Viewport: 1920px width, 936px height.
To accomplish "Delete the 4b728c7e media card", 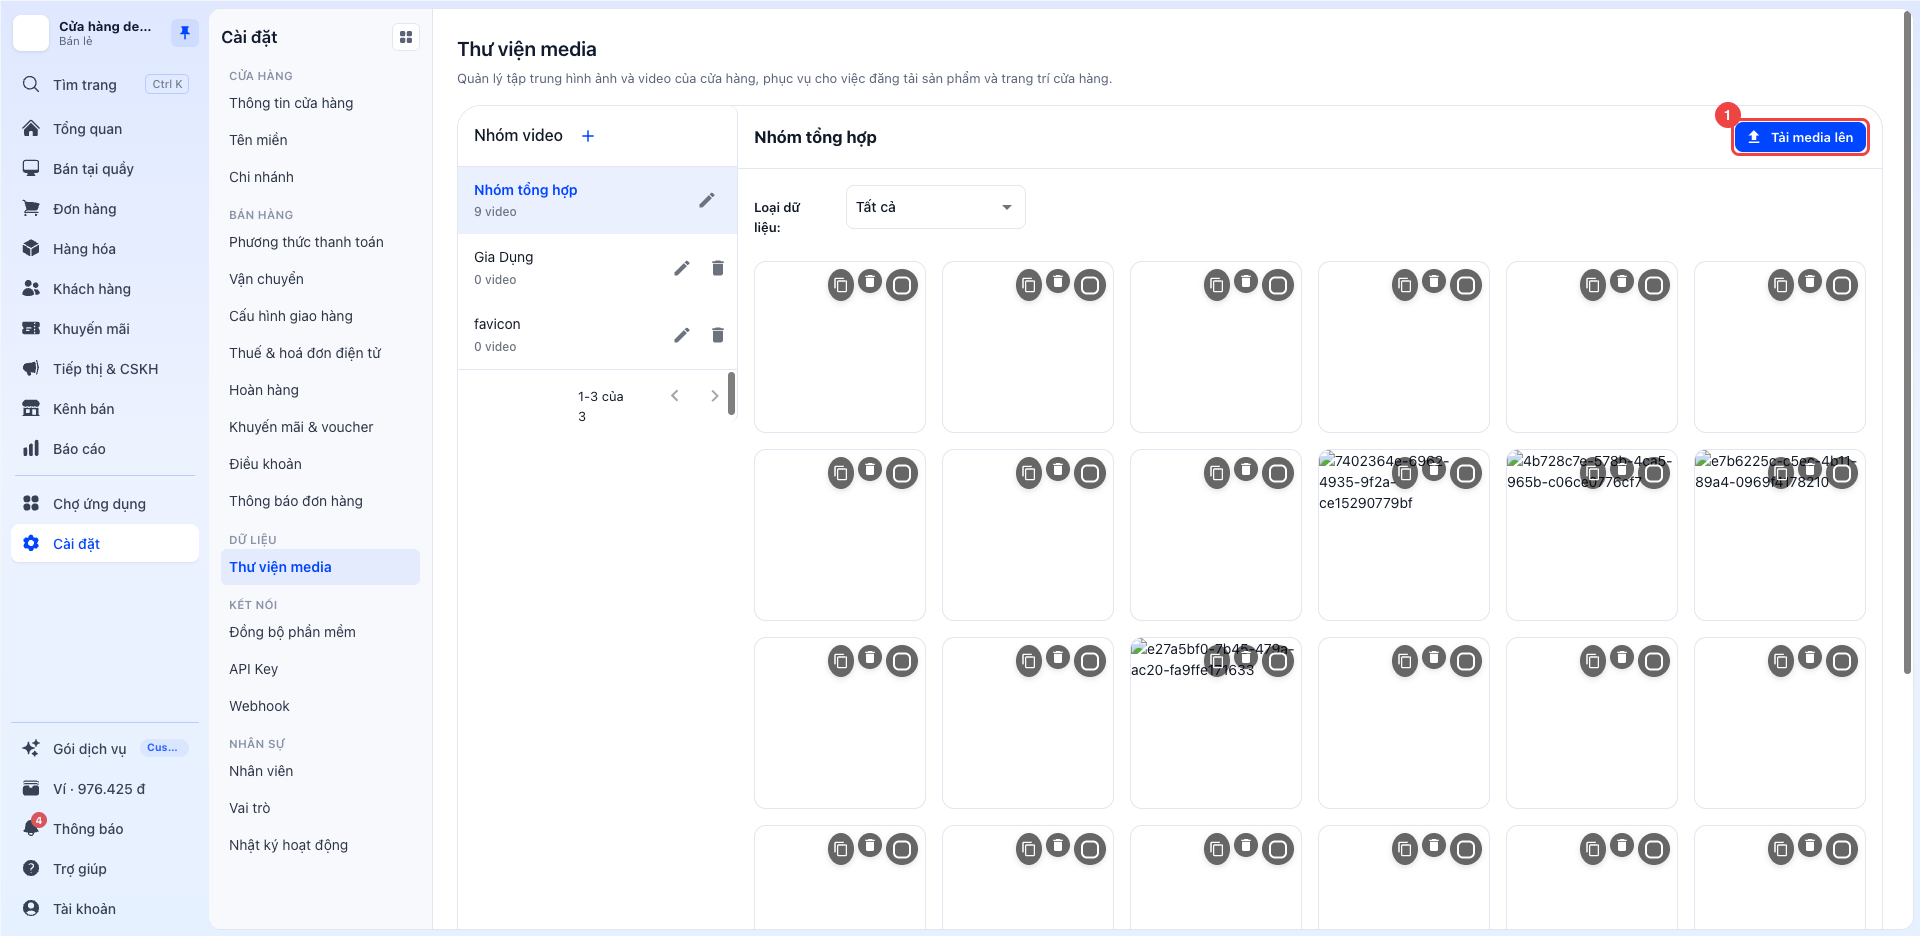I will (x=1622, y=470).
